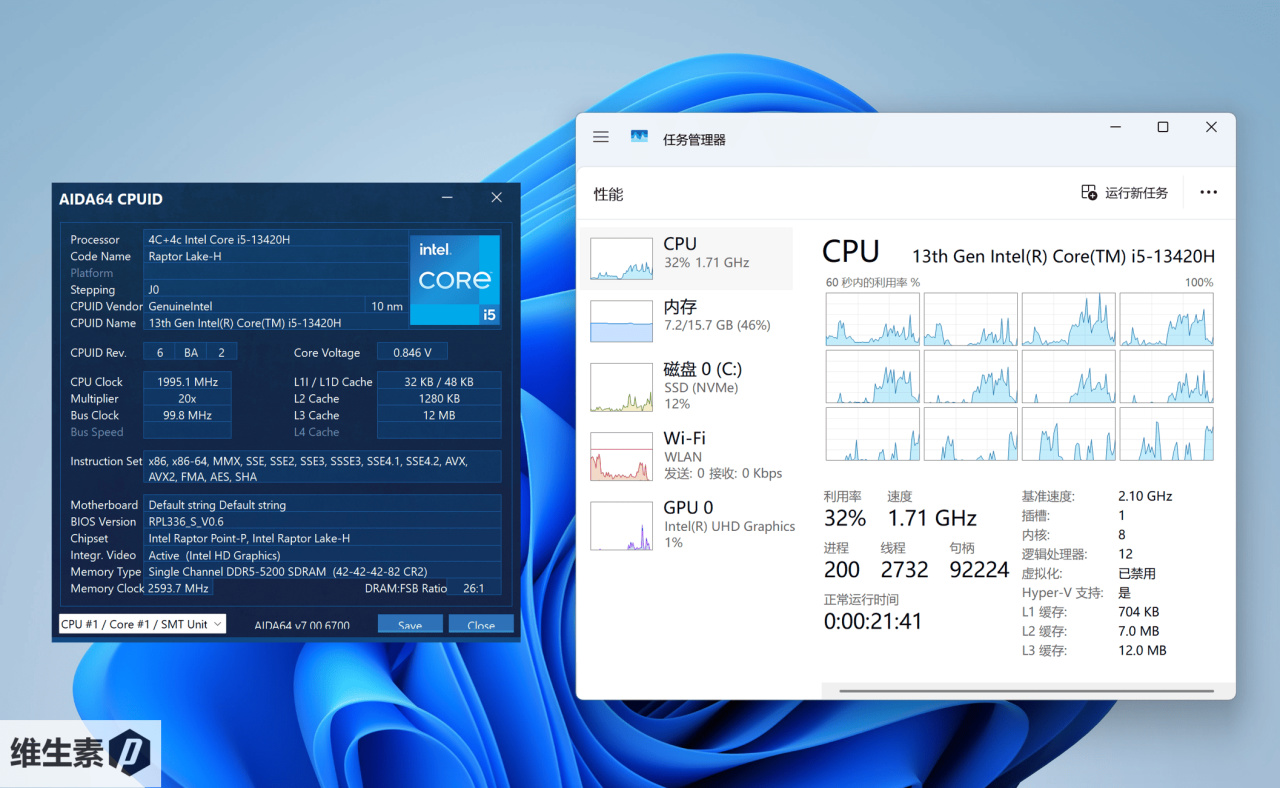
Task: Click the Chipset value 'Intel Raptor Point-P'
Action: (x=323, y=538)
